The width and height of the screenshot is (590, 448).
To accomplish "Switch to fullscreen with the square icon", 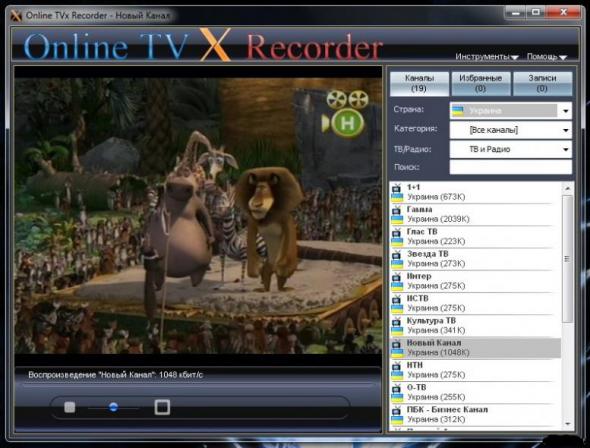I will [x=162, y=407].
